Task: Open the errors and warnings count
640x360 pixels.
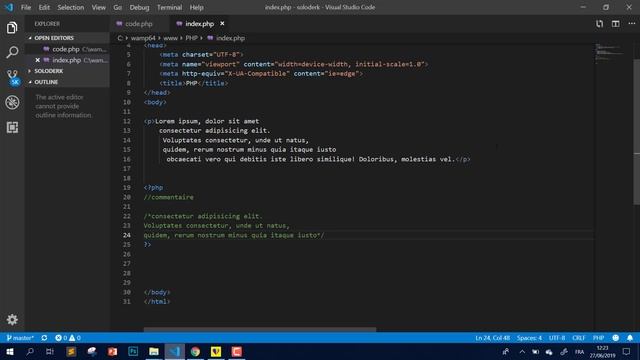Action: click(68, 338)
